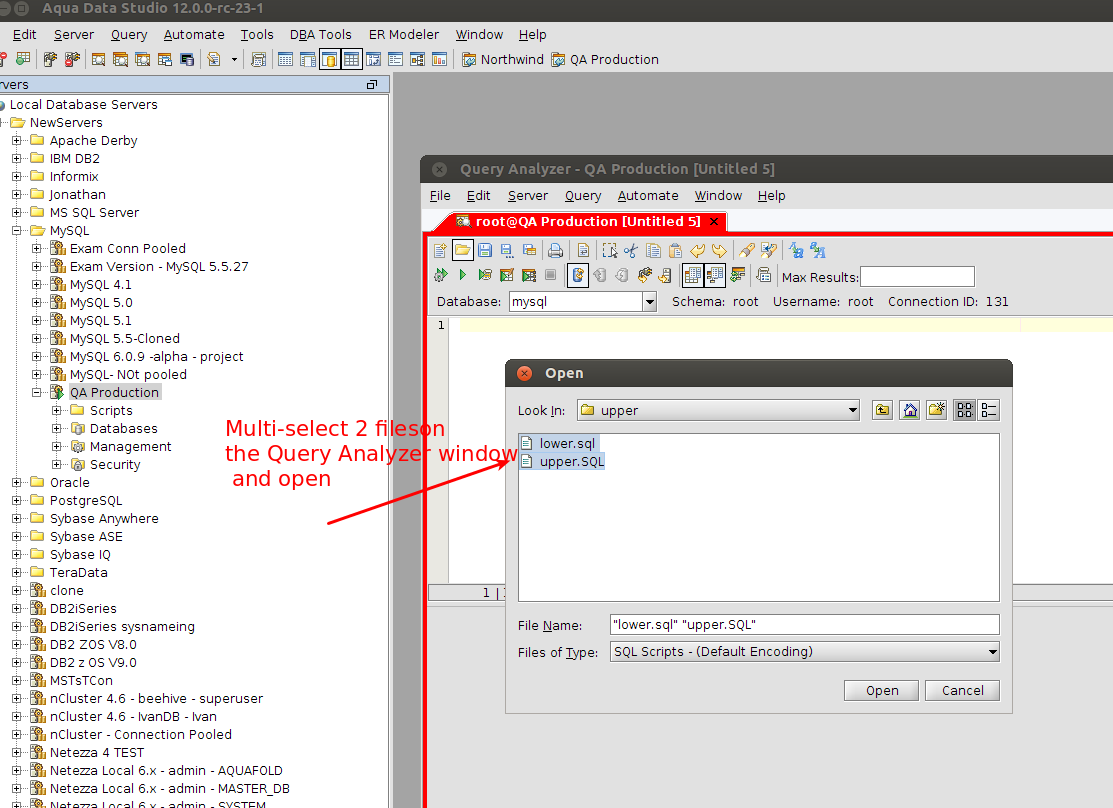Toggle the database cylinder panel in main toolbar
The width and height of the screenshot is (1113, 808).
[329, 60]
